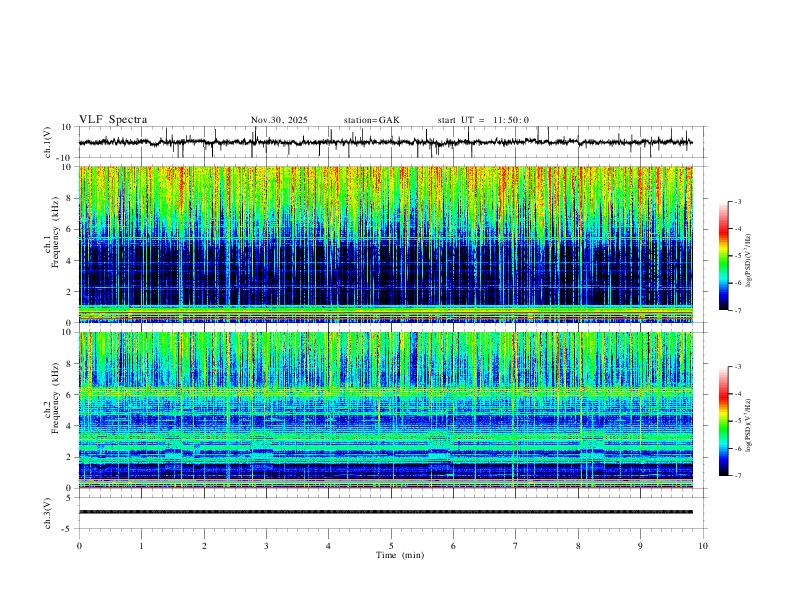Image resolution: width=792 pixels, height=612 pixels.
Task: Click the "-7" label on ch.1 colorbar
Action: 737,311
